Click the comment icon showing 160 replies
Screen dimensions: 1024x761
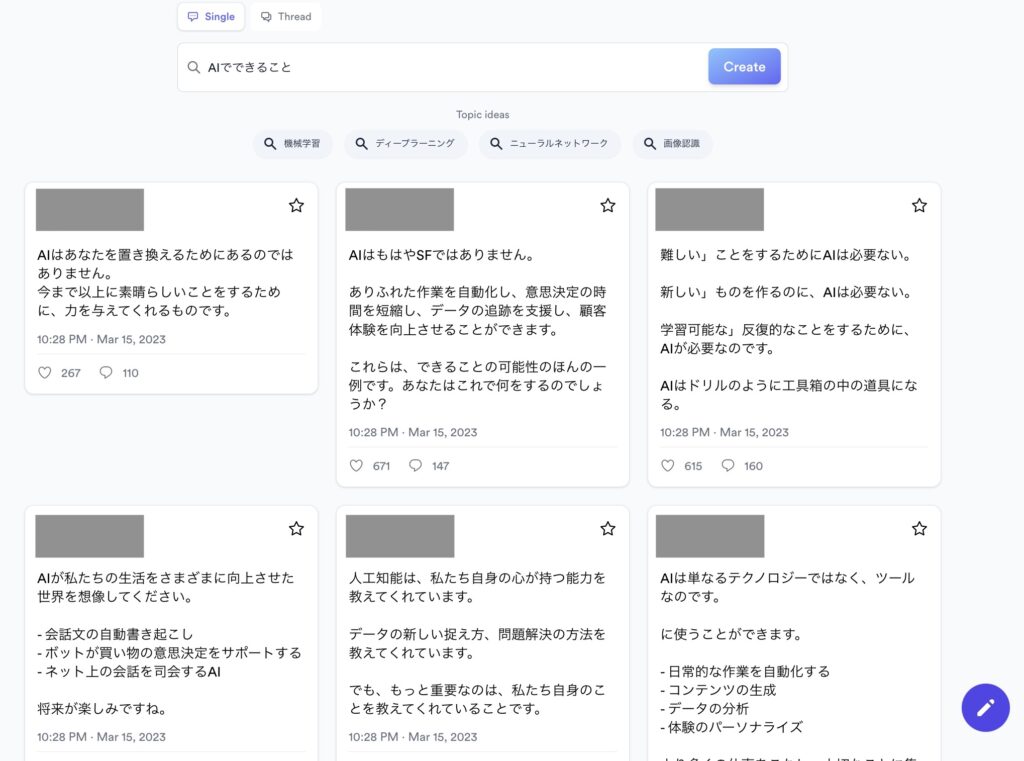click(x=728, y=466)
